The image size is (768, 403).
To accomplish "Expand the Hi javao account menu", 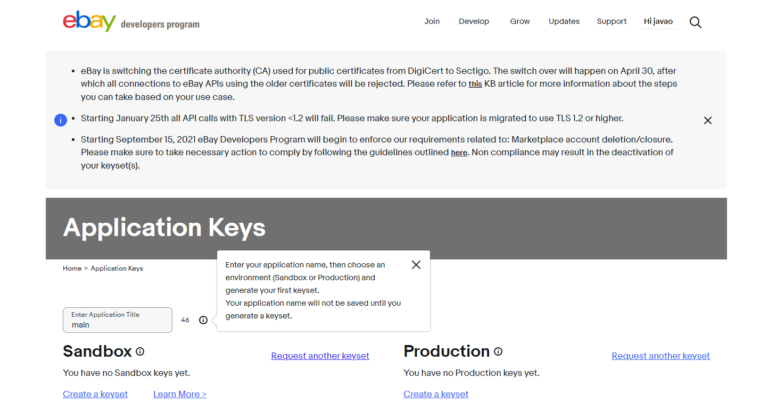I will pos(660,21).
